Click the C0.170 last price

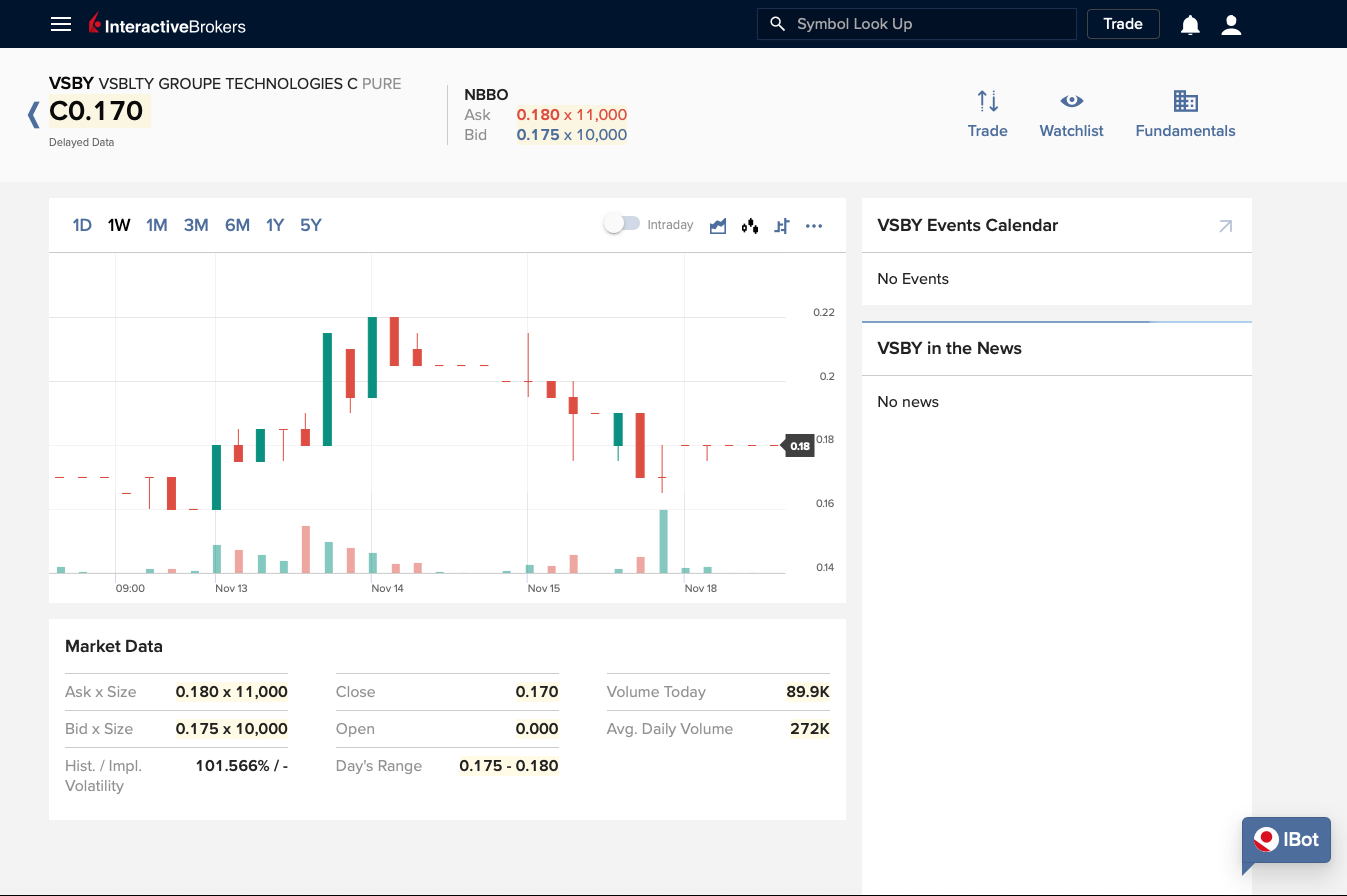coord(97,110)
